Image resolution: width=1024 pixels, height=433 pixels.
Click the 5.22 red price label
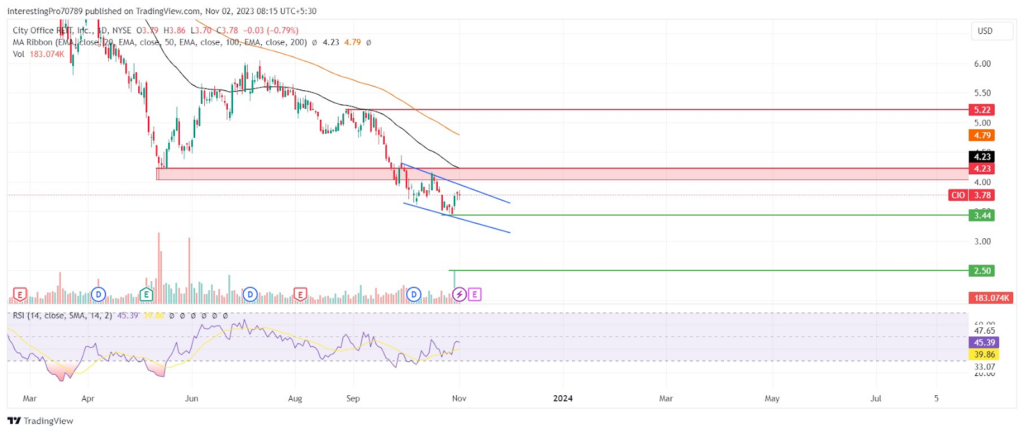(982, 110)
